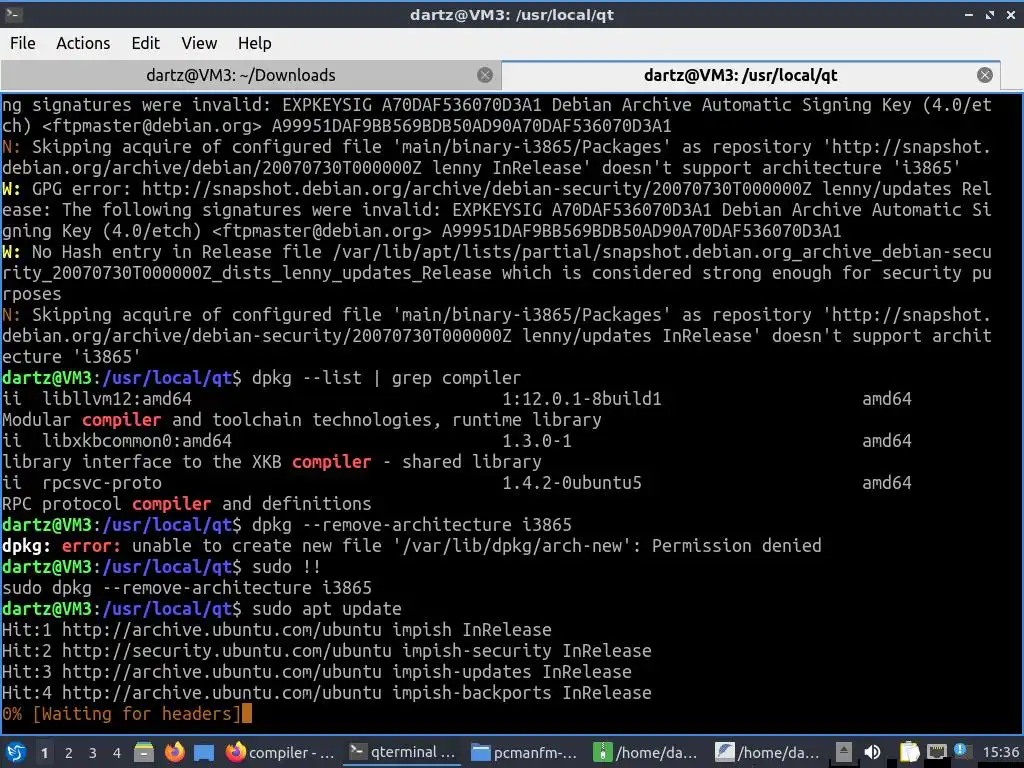The height and width of the screenshot is (768, 1024).
Task: Click the network status tray icon
Action: (936, 752)
